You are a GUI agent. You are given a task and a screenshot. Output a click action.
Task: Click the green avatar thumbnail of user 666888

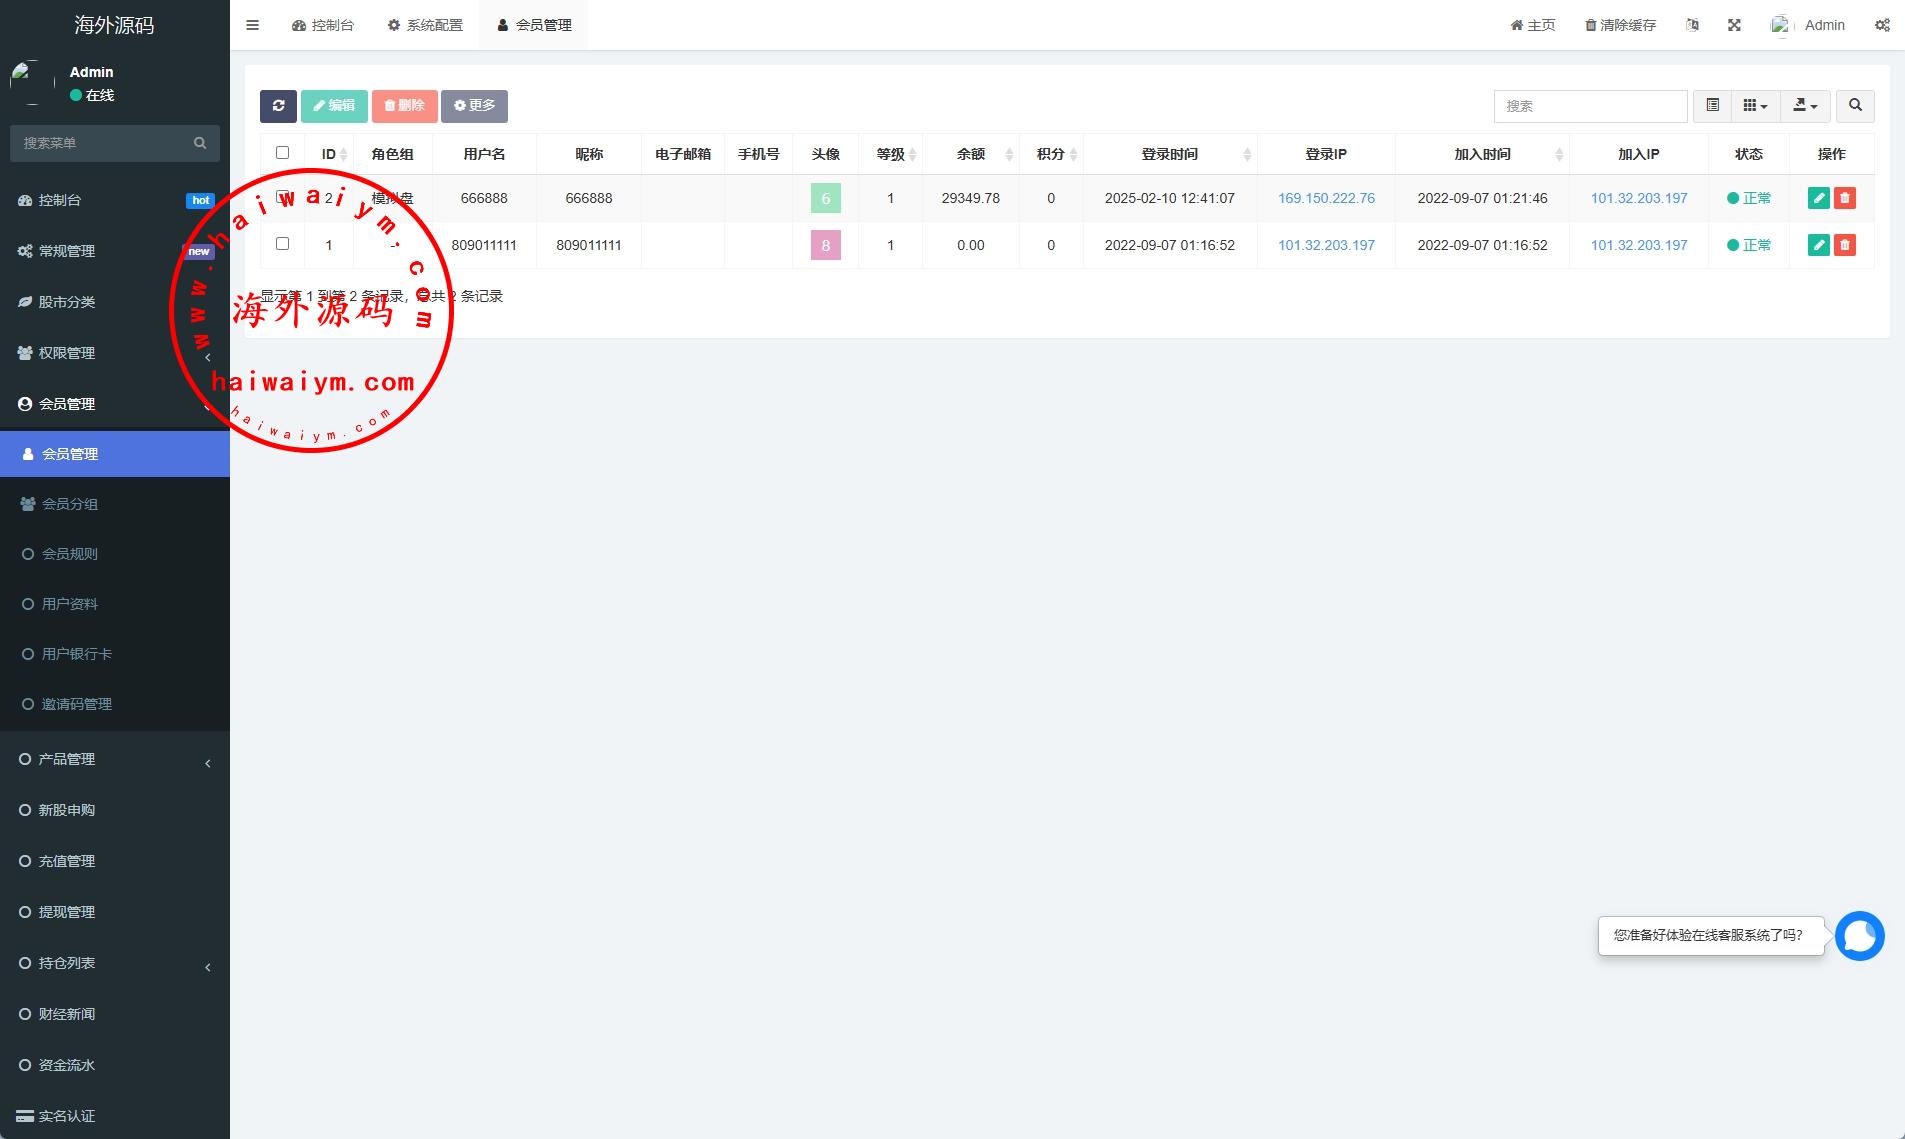point(825,198)
